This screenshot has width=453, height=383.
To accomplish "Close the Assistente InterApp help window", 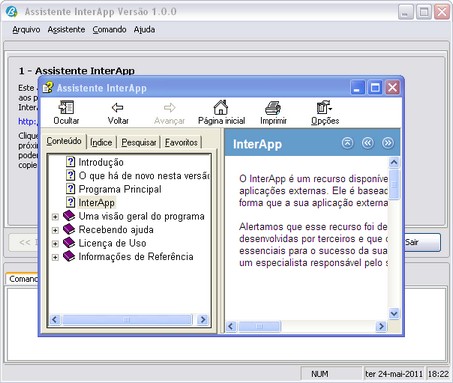I will click(392, 88).
